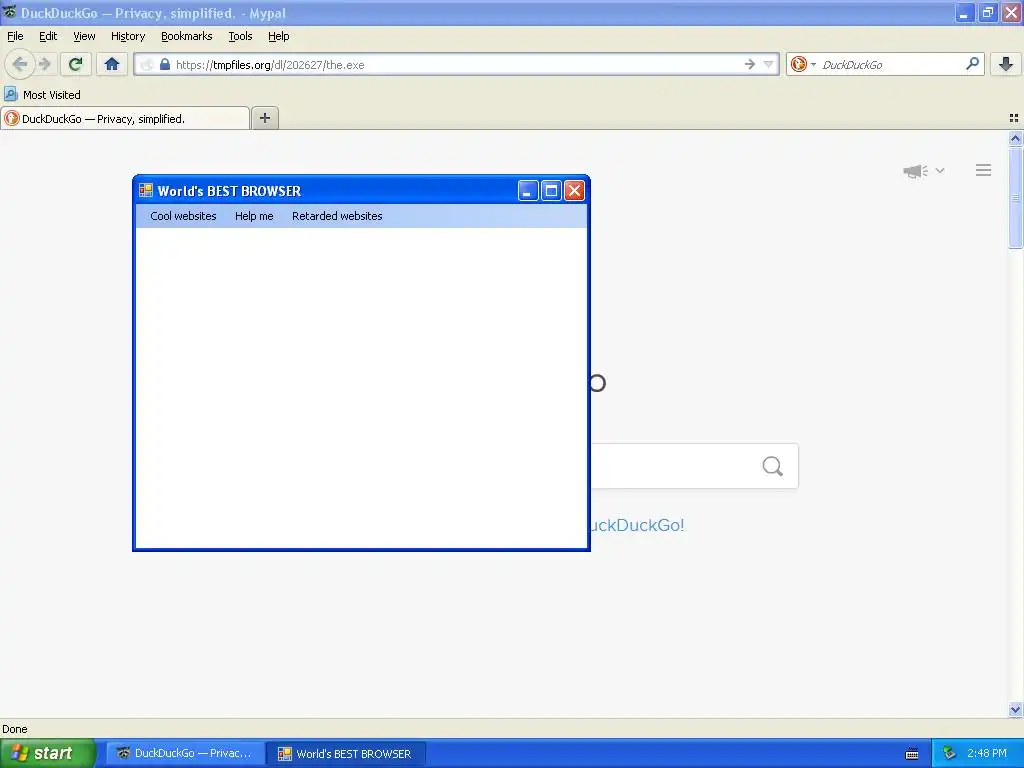Switch to World's BEST BROWSER taskbar button
This screenshot has width=1024, height=768.
pyautogui.click(x=347, y=753)
